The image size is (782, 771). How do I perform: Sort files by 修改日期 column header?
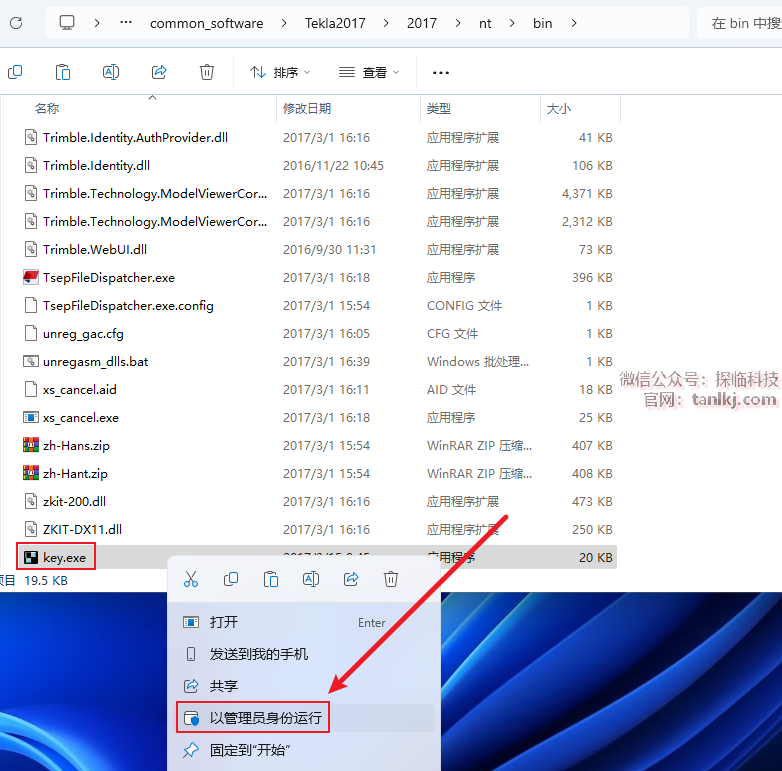pyautogui.click(x=307, y=108)
